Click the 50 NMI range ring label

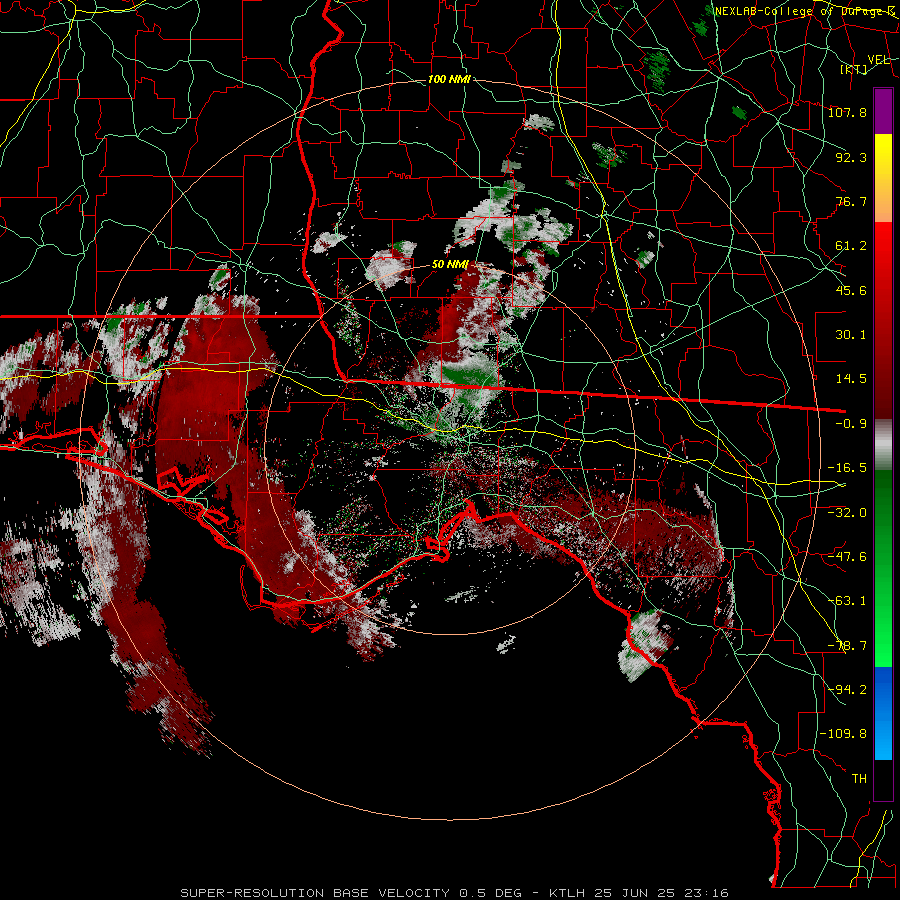pyautogui.click(x=450, y=265)
